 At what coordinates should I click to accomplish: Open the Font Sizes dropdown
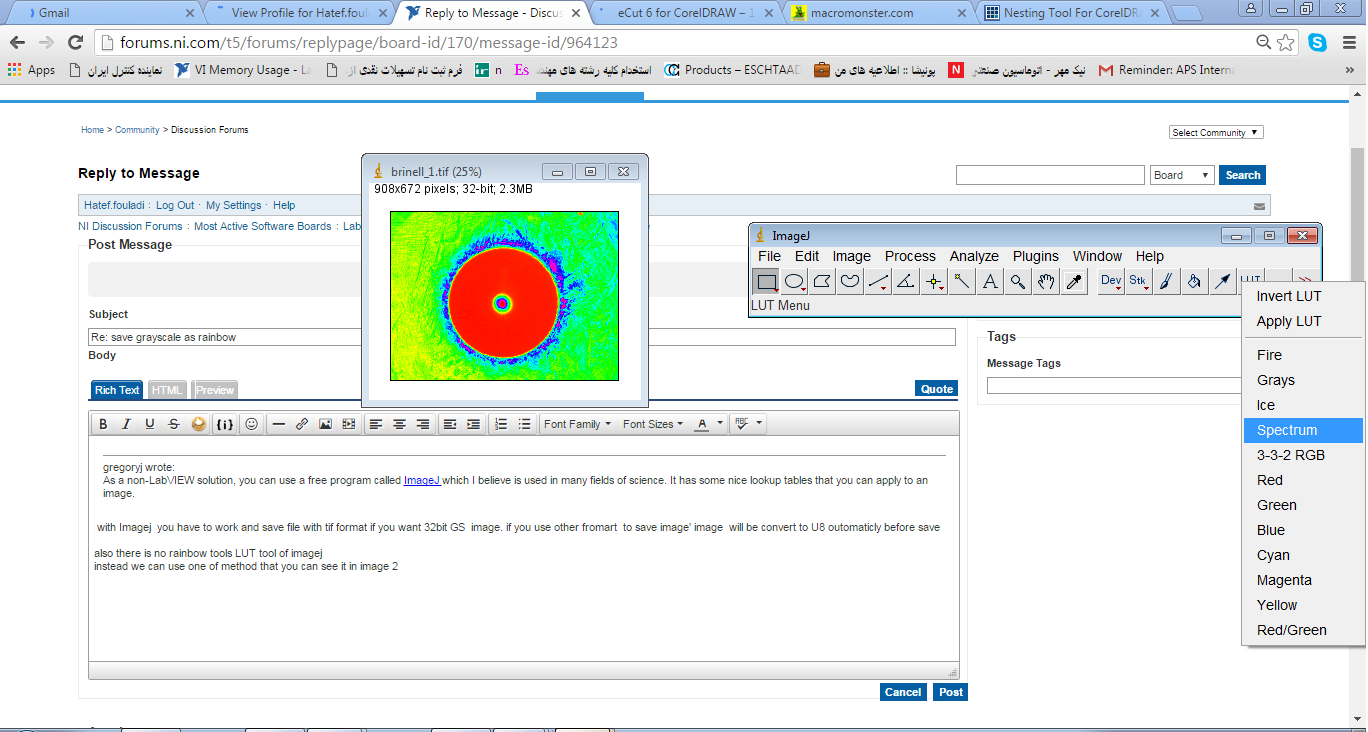652,424
